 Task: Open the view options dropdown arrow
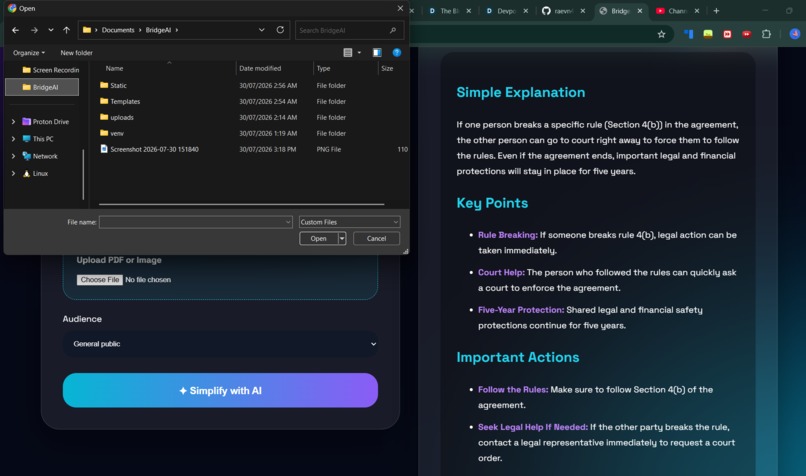point(359,52)
